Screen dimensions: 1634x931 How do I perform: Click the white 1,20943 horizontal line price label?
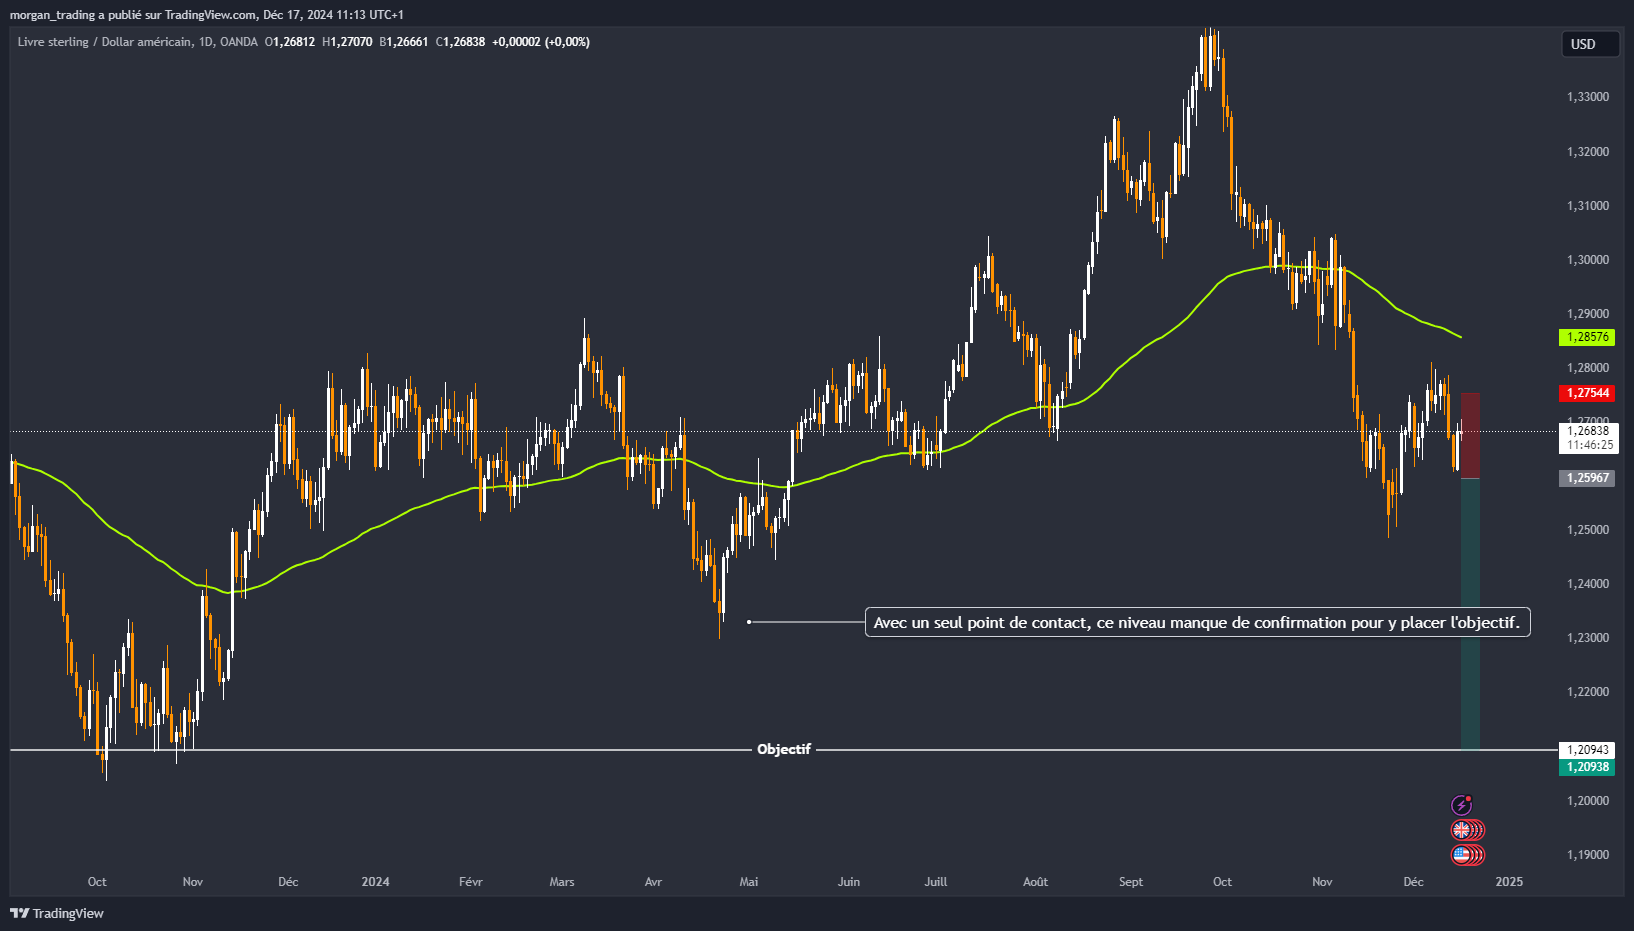(1586, 750)
